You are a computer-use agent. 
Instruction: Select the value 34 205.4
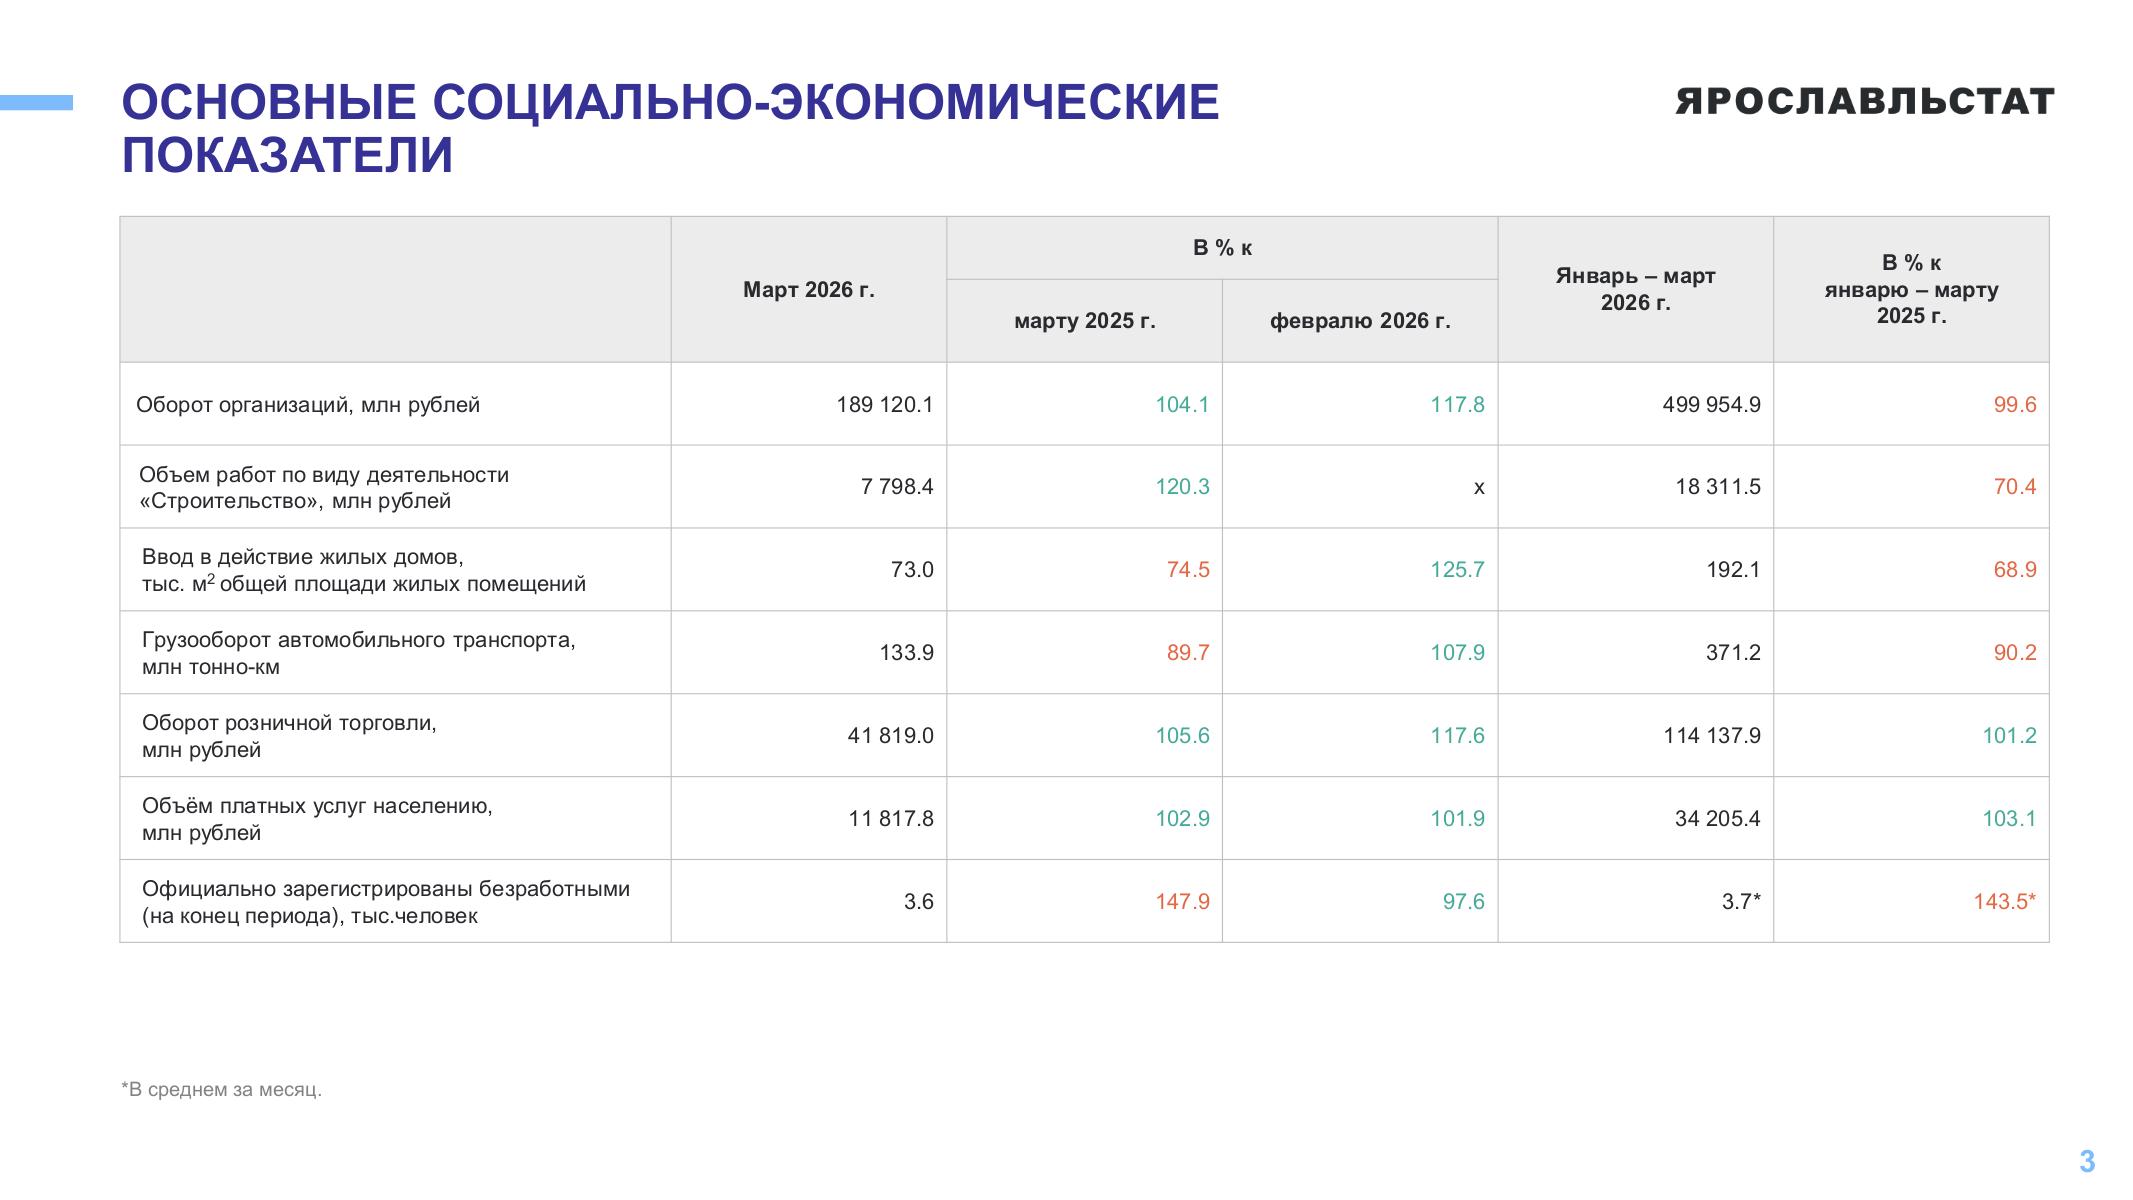(1717, 819)
